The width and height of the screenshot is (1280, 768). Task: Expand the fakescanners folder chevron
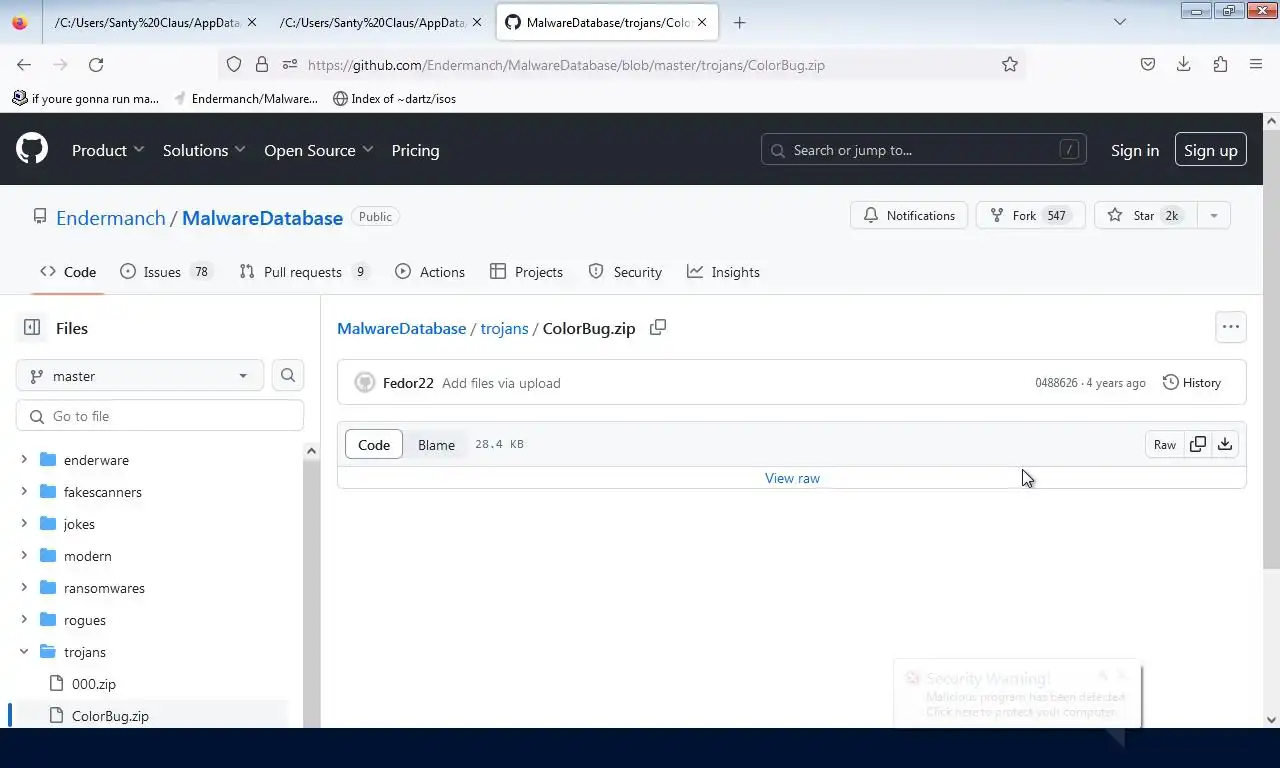(x=24, y=492)
